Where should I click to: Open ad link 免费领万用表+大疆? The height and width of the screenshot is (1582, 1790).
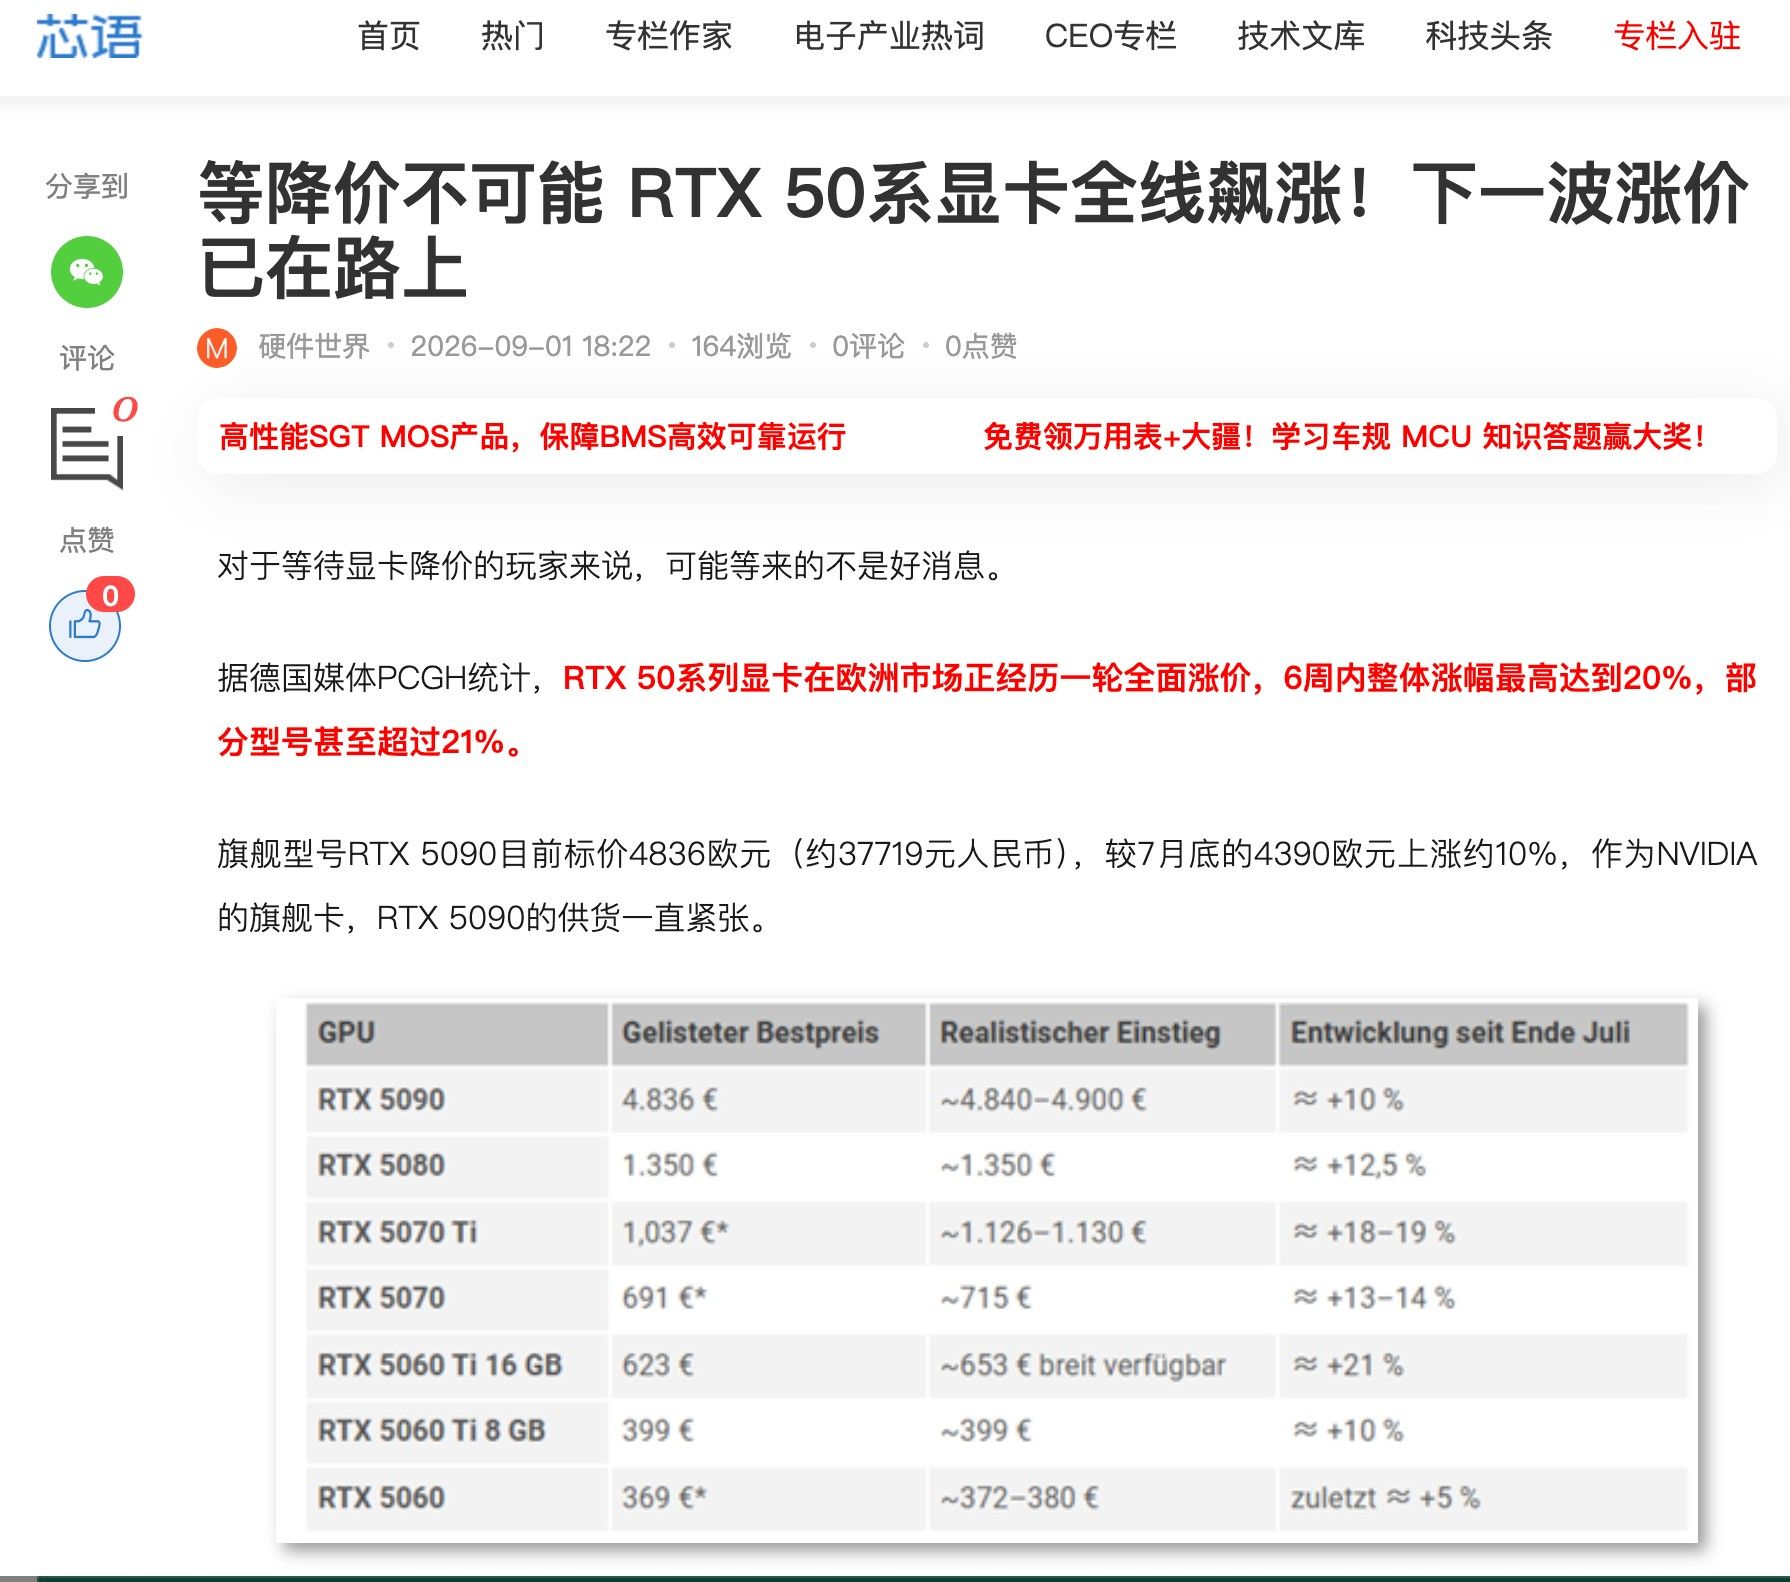(1344, 436)
